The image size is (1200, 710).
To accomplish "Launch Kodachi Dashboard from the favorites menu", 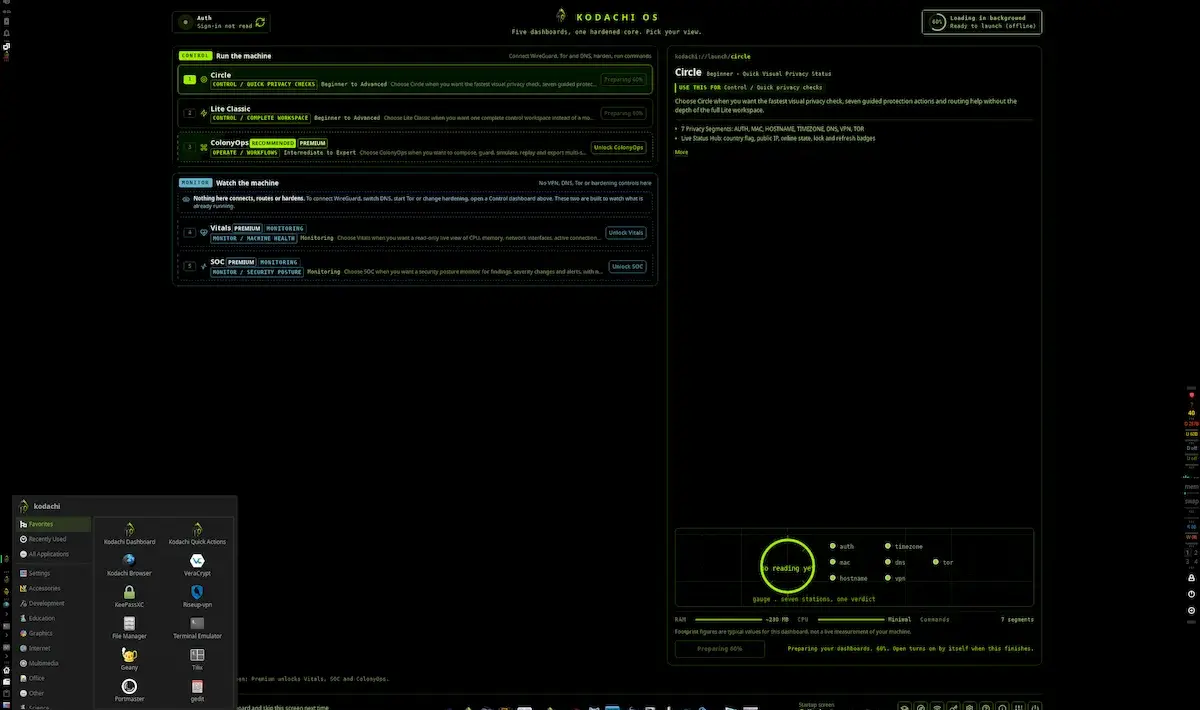I will click(129, 533).
